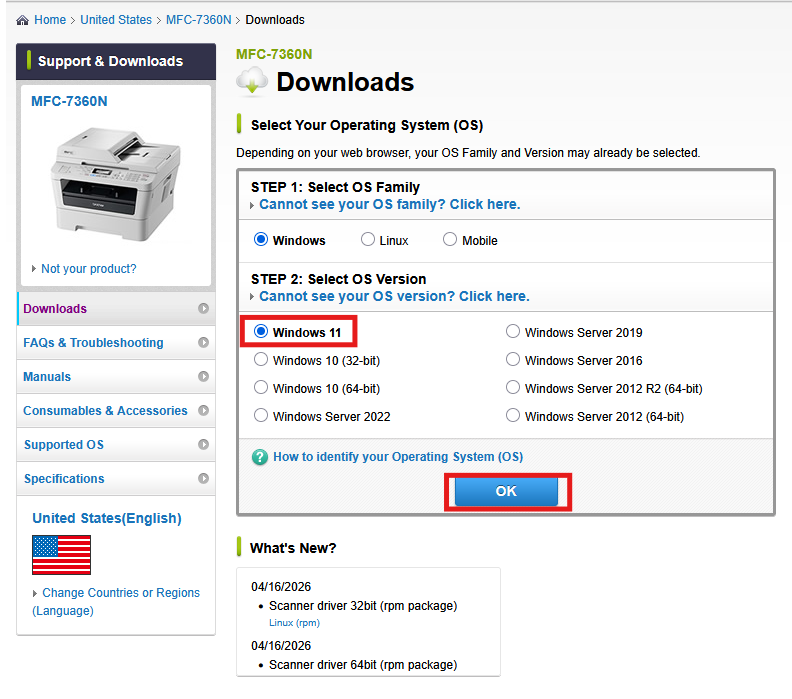Open the Supported OS sidebar item
Screen dimensions: 792x699
pyautogui.click(x=116, y=444)
